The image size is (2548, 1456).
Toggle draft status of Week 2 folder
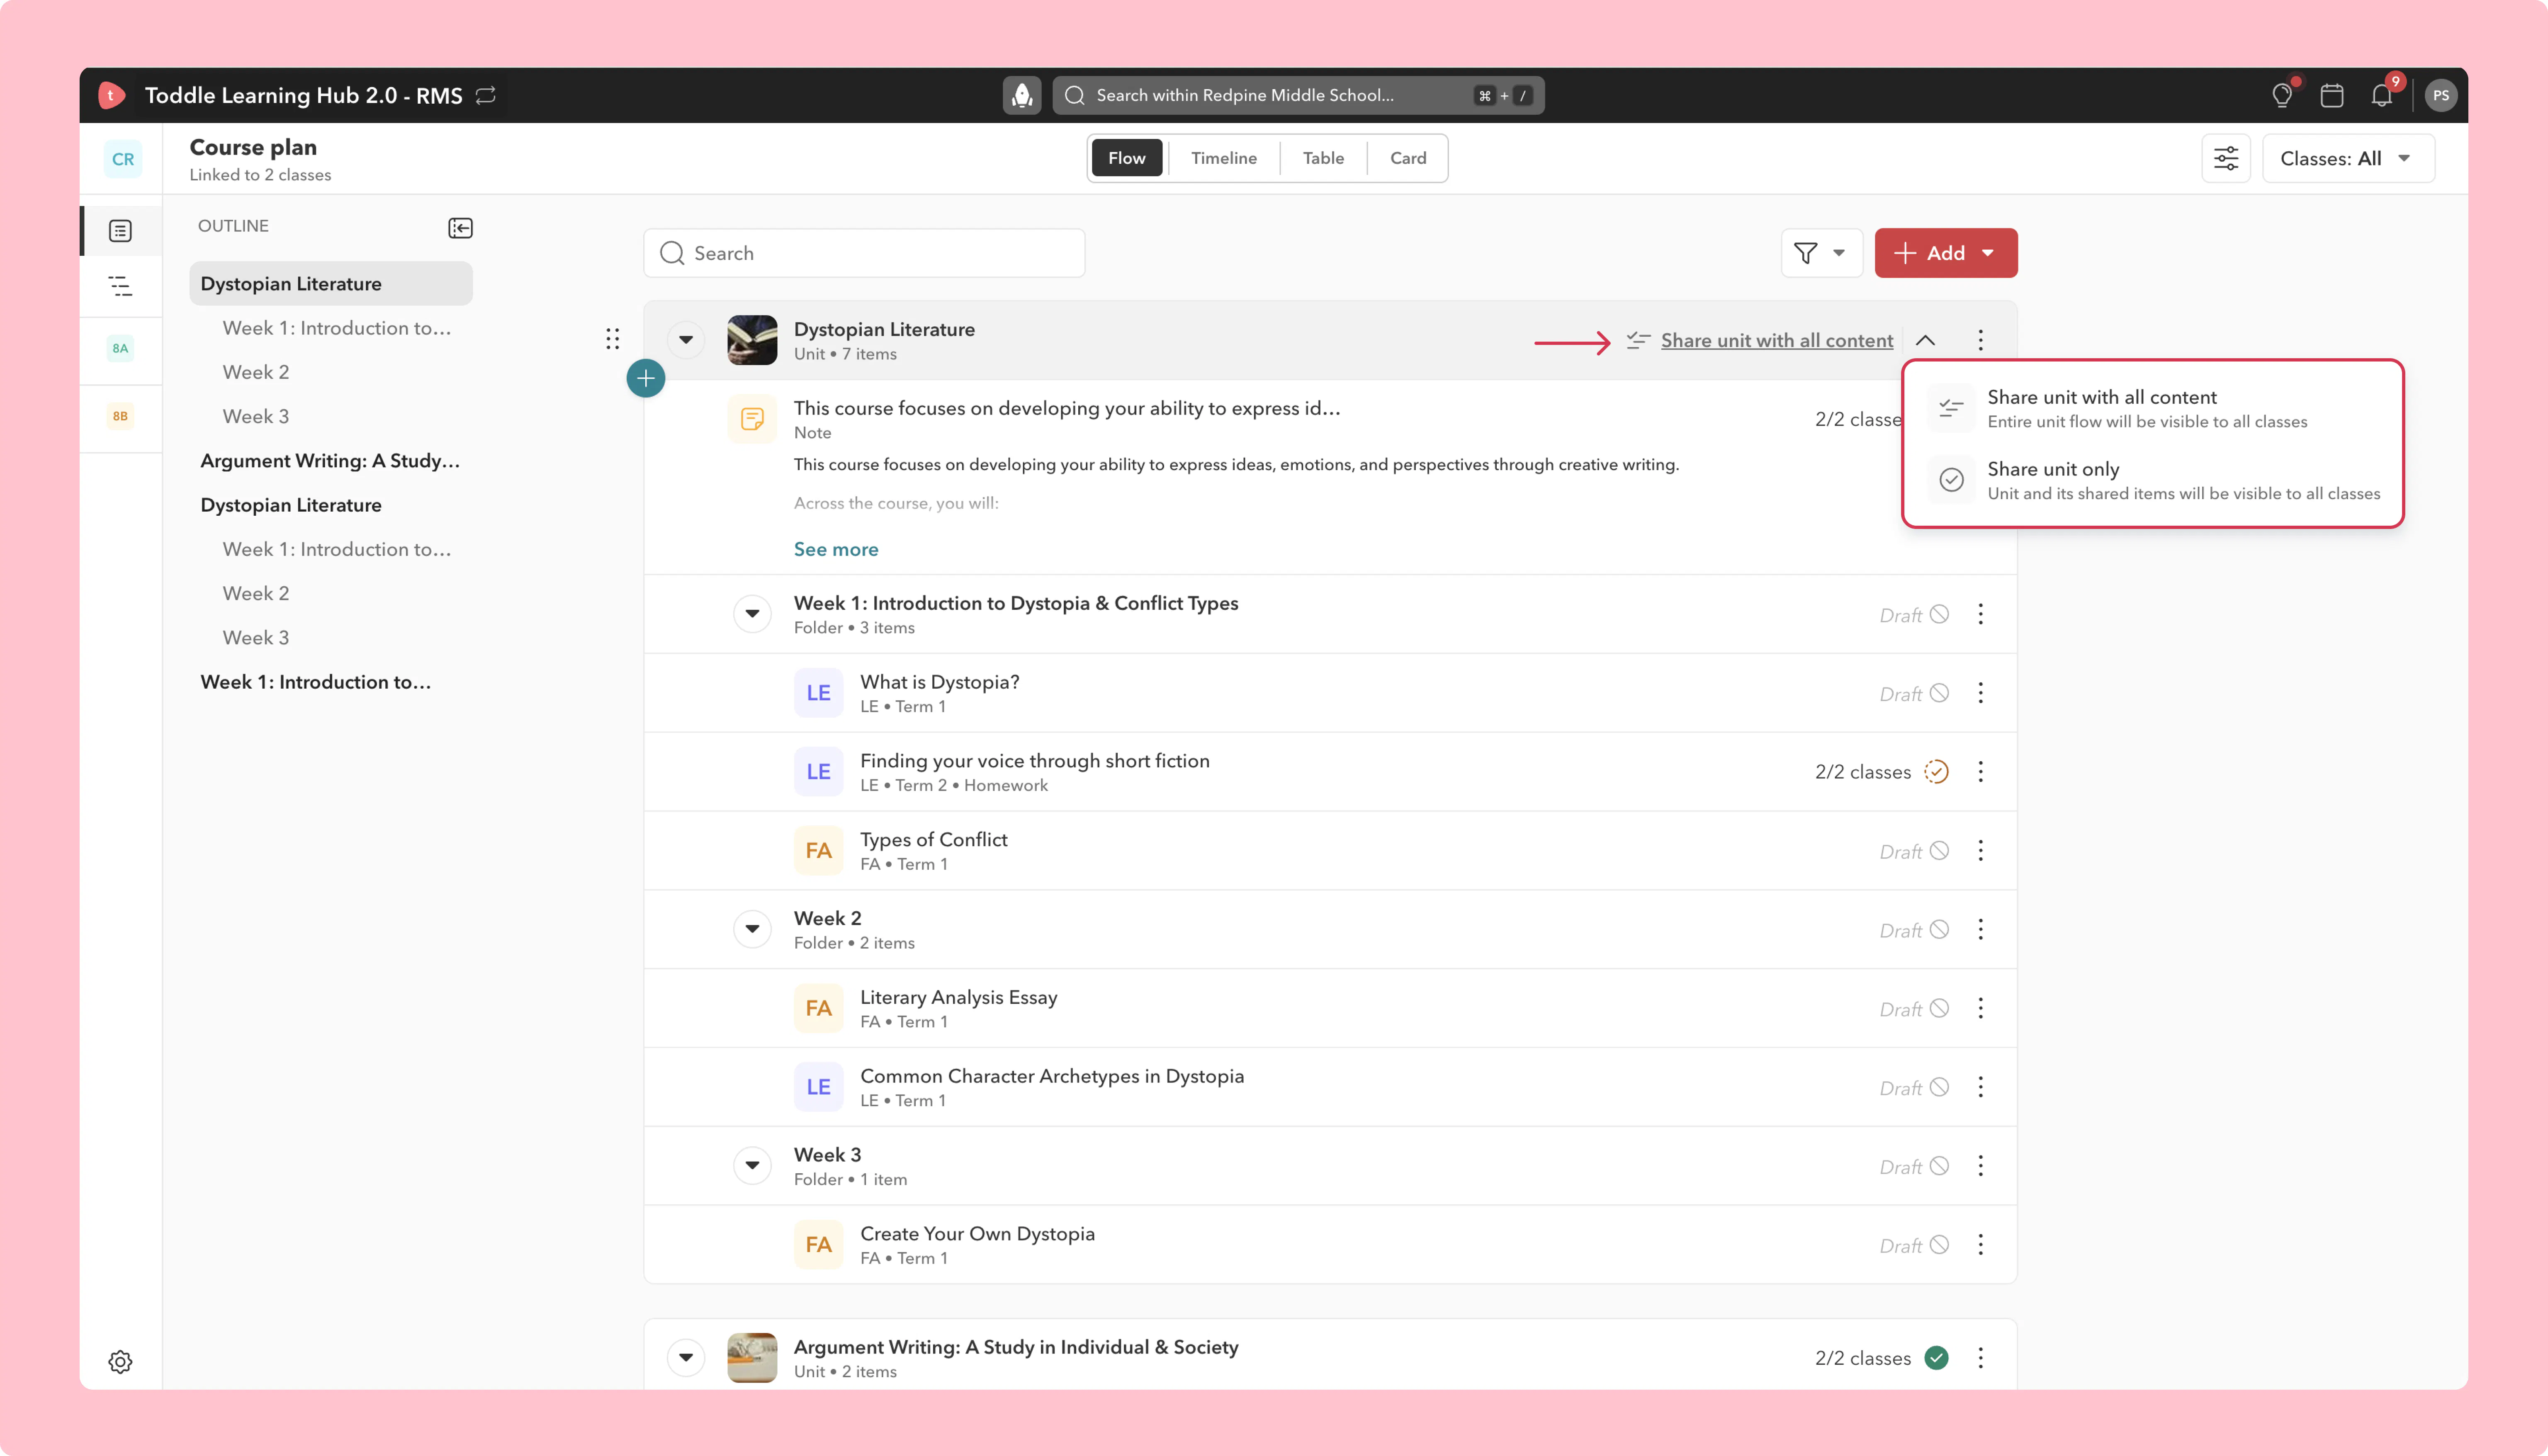pos(1939,929)
